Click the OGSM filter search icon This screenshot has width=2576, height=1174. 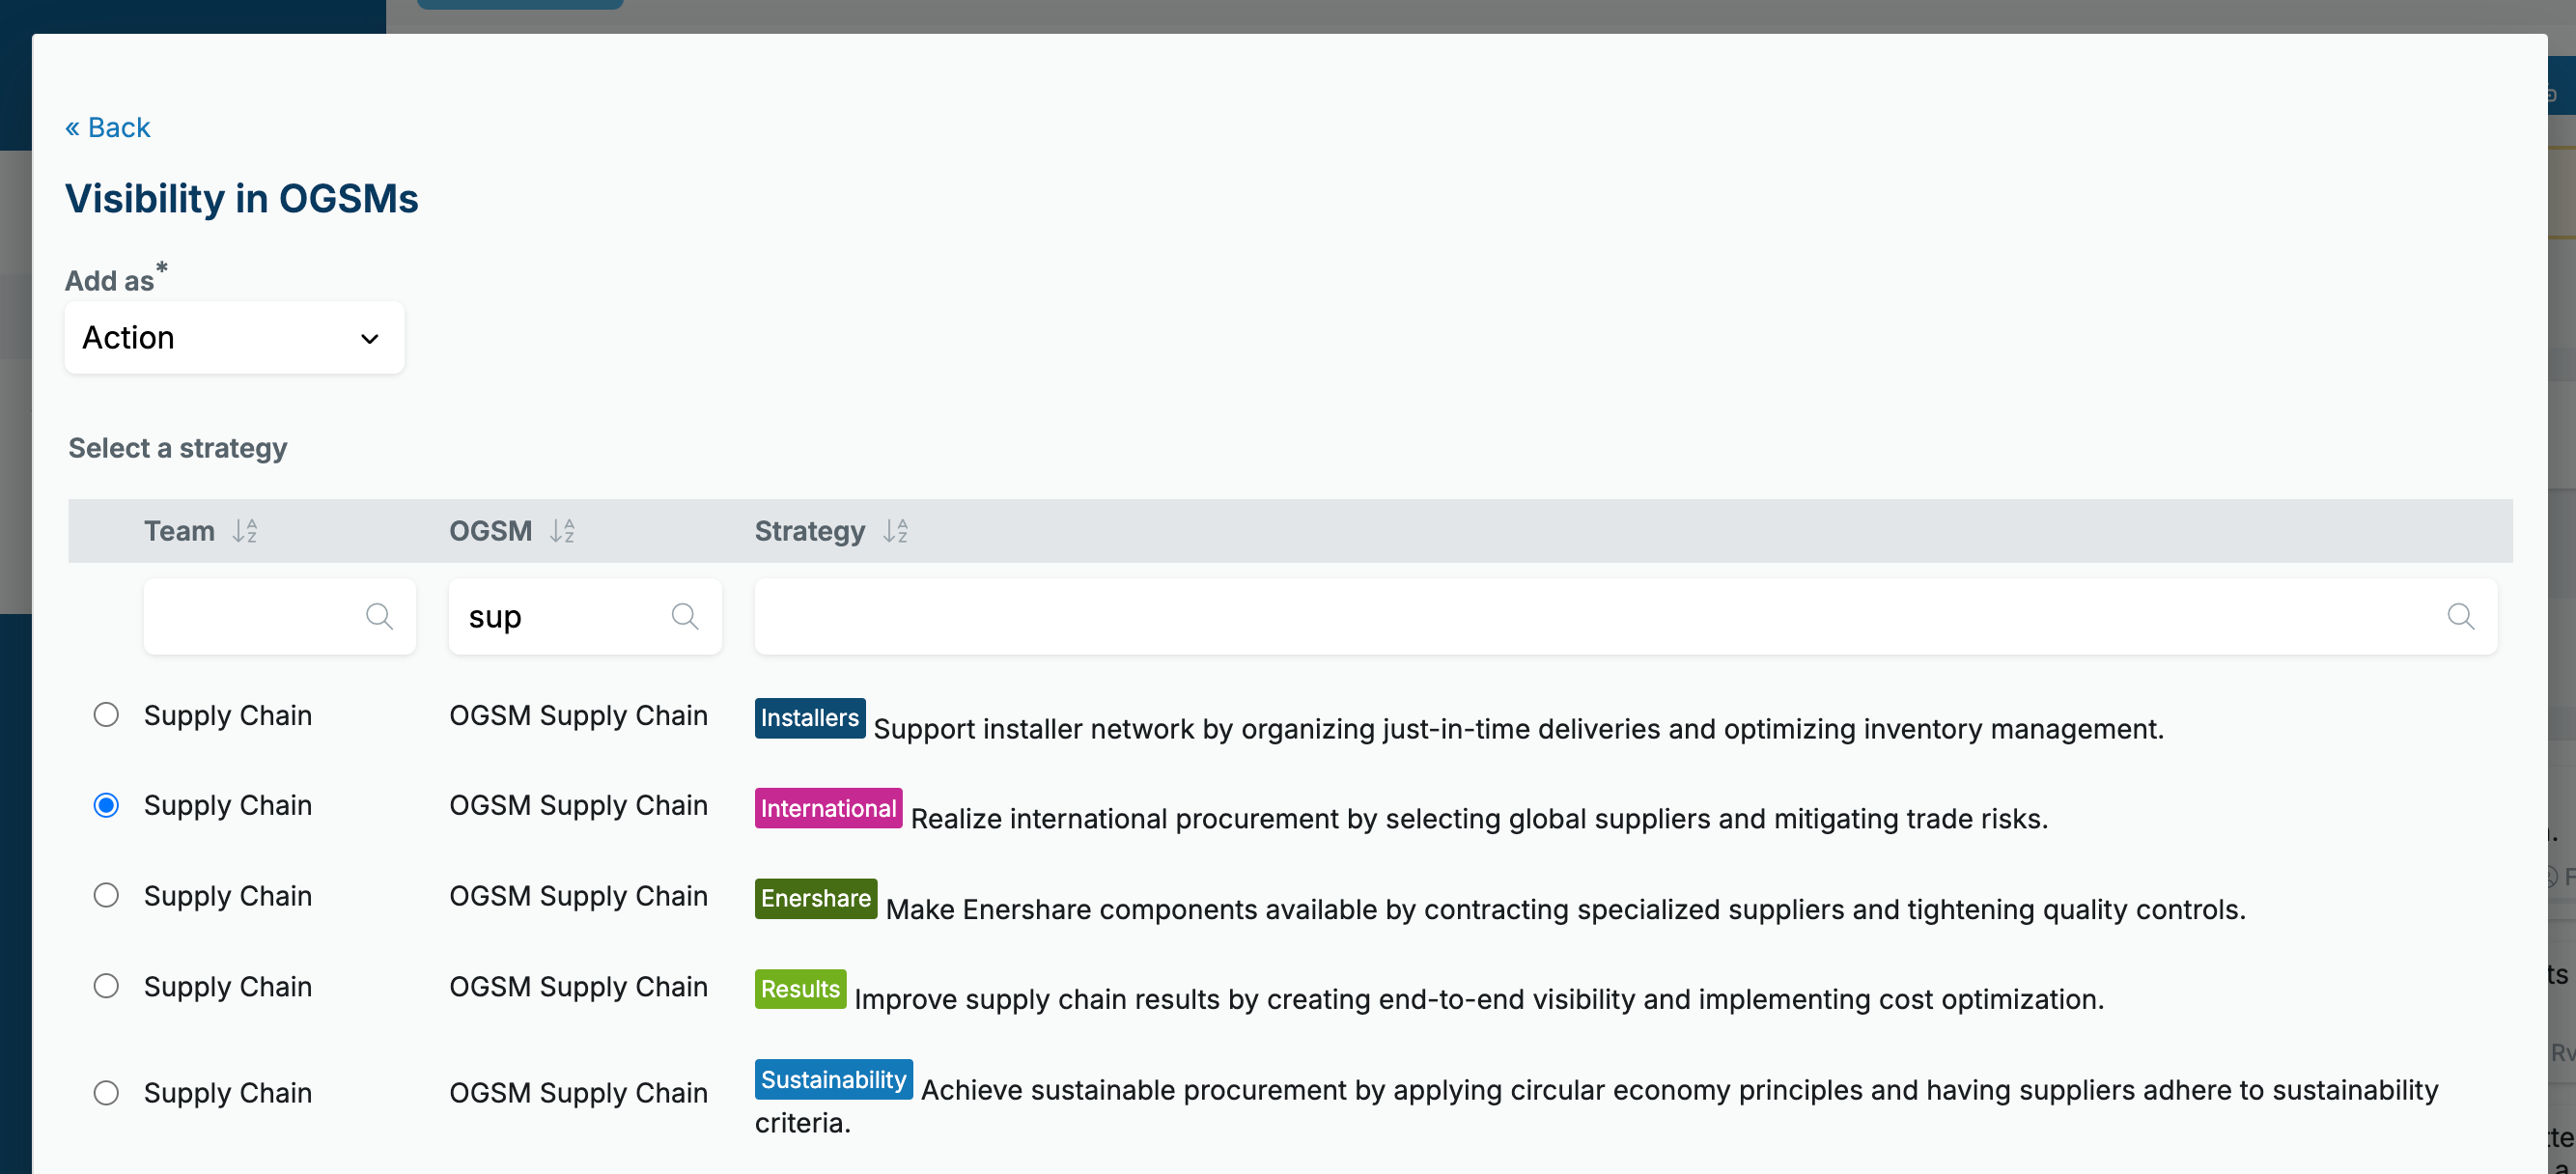pos(685,616)
